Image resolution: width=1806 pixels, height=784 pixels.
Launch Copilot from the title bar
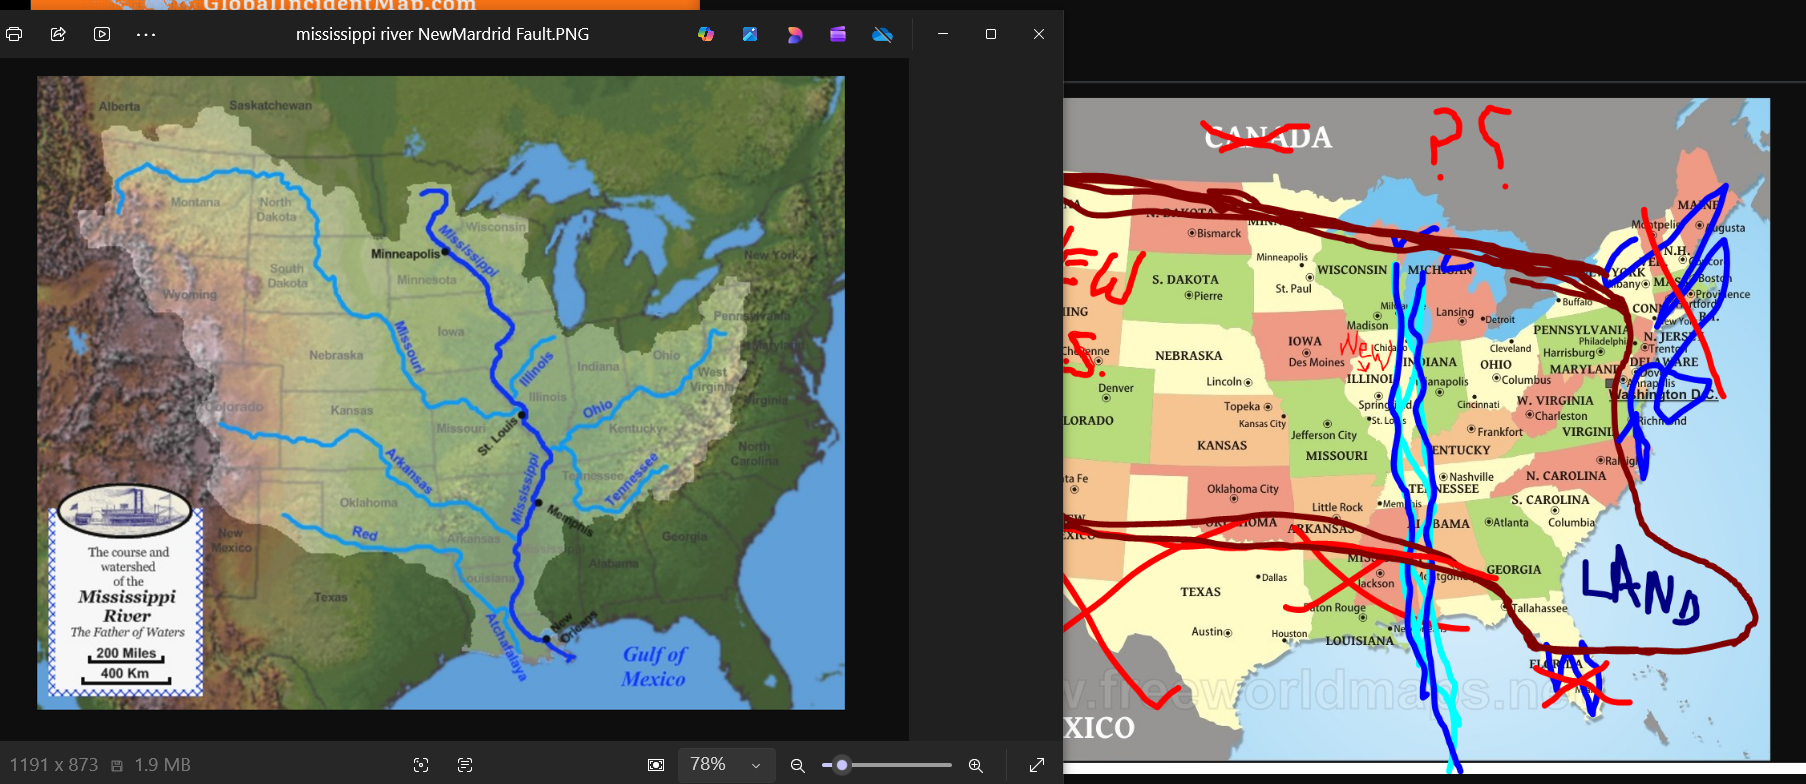pyautogui.click(x=706, y=34)
